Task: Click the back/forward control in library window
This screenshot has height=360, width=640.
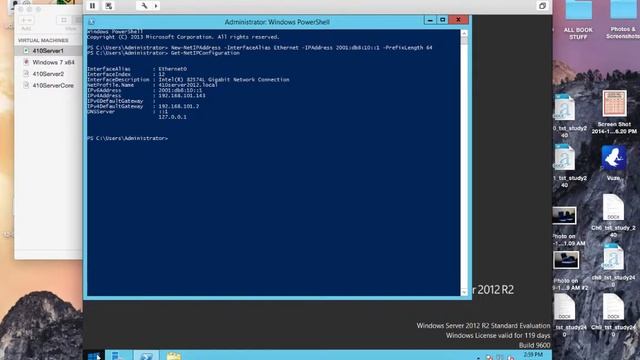Action: pyautogui.click(x=27, y=20)
